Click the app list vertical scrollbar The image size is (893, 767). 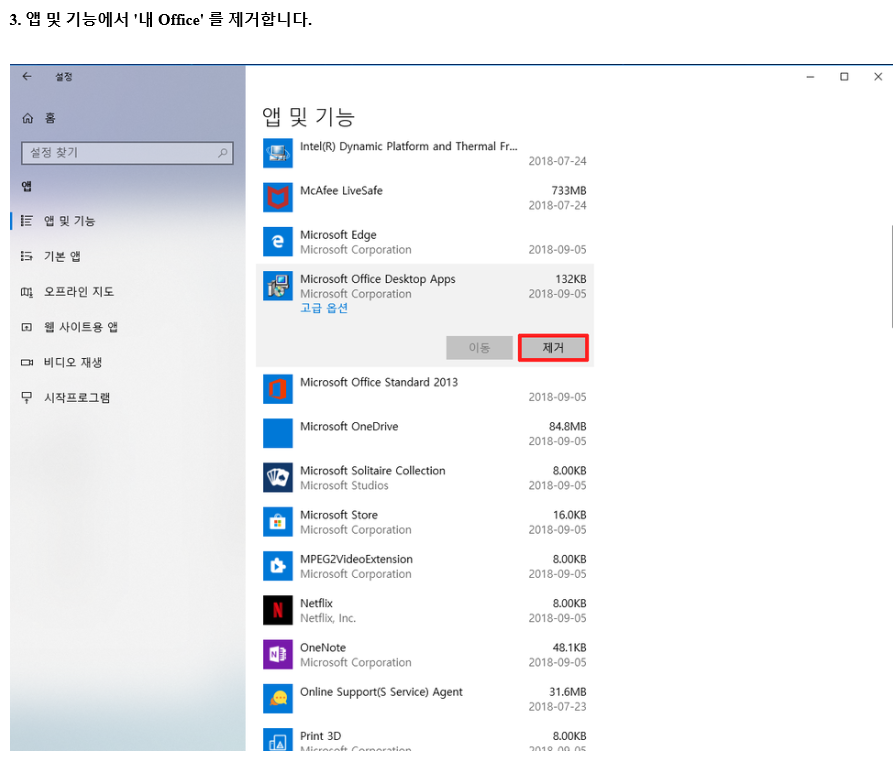tap(891, 276)
